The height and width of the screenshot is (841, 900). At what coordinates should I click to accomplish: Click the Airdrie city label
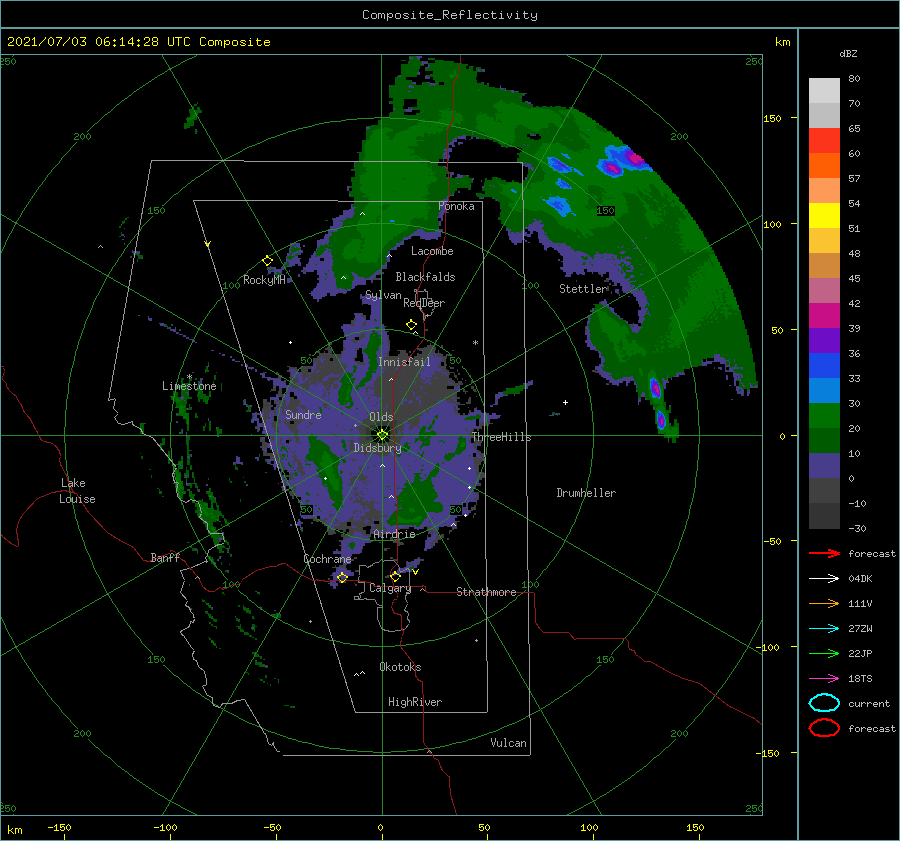coord(394,534)
